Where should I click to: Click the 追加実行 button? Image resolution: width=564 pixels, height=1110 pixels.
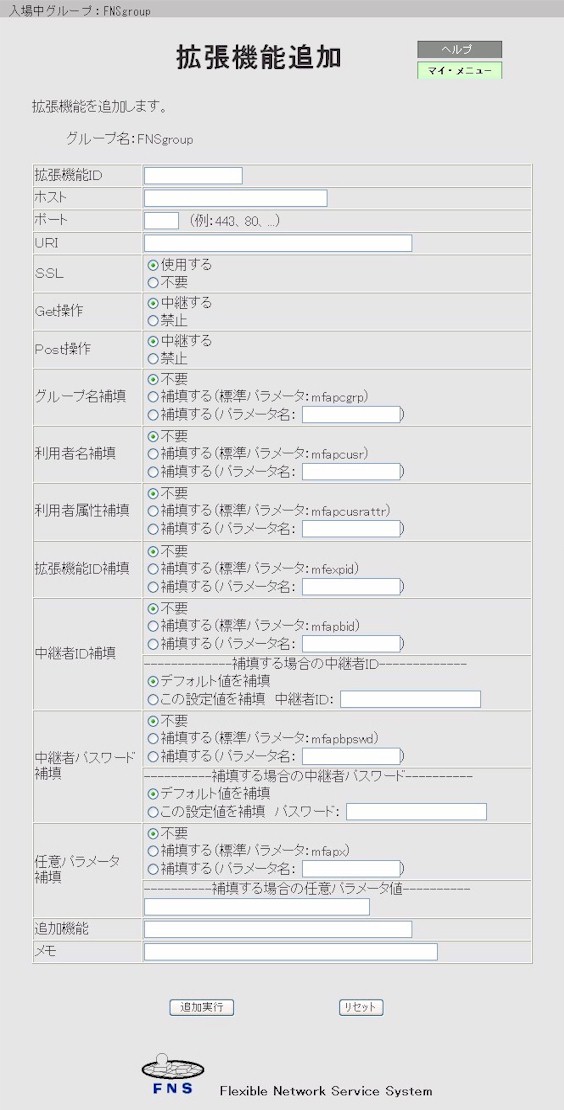click(x=202, y=1007)
